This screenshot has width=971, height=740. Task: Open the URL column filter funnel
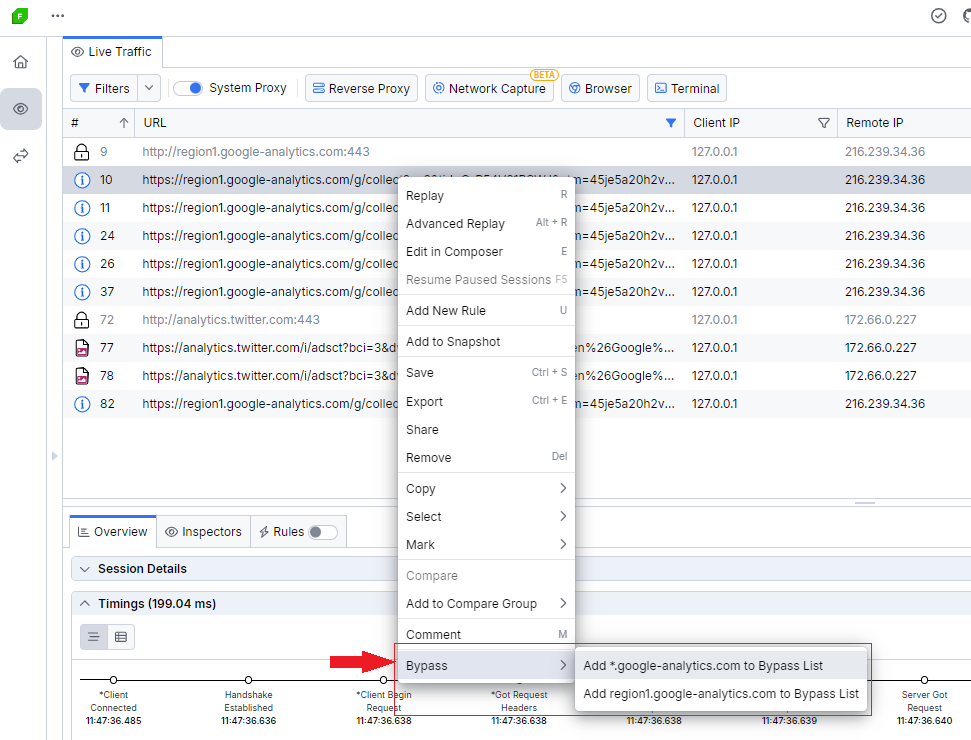pyautogui.click(x=670, y=120)
